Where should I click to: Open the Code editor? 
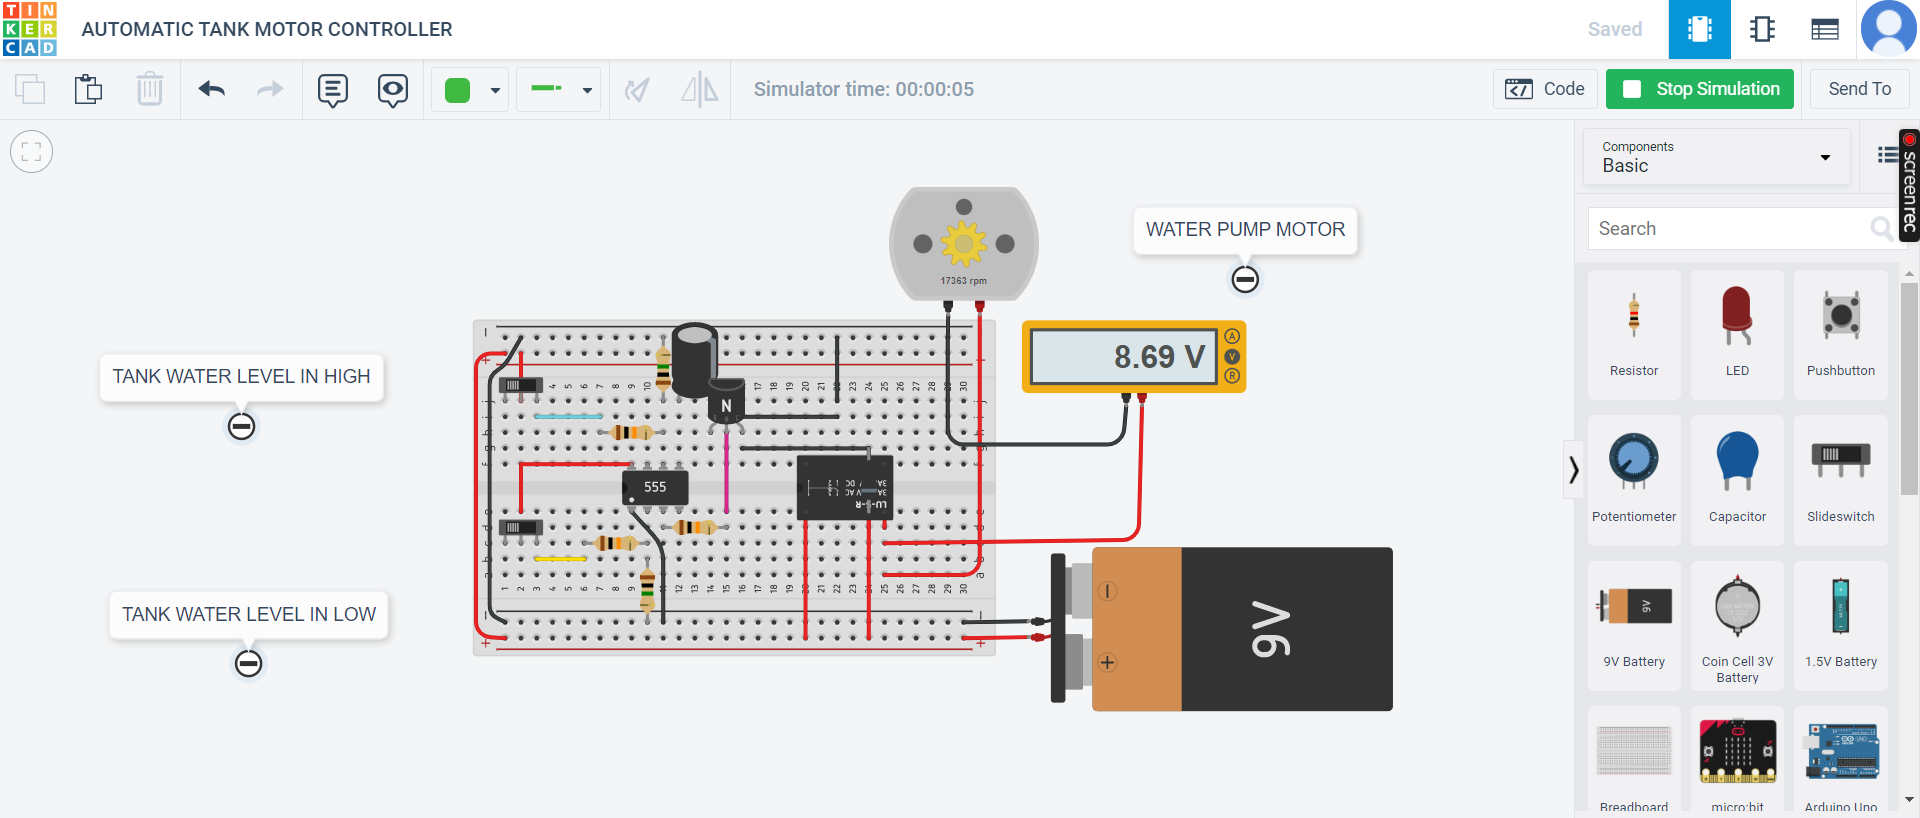(x=1545, y=89)
